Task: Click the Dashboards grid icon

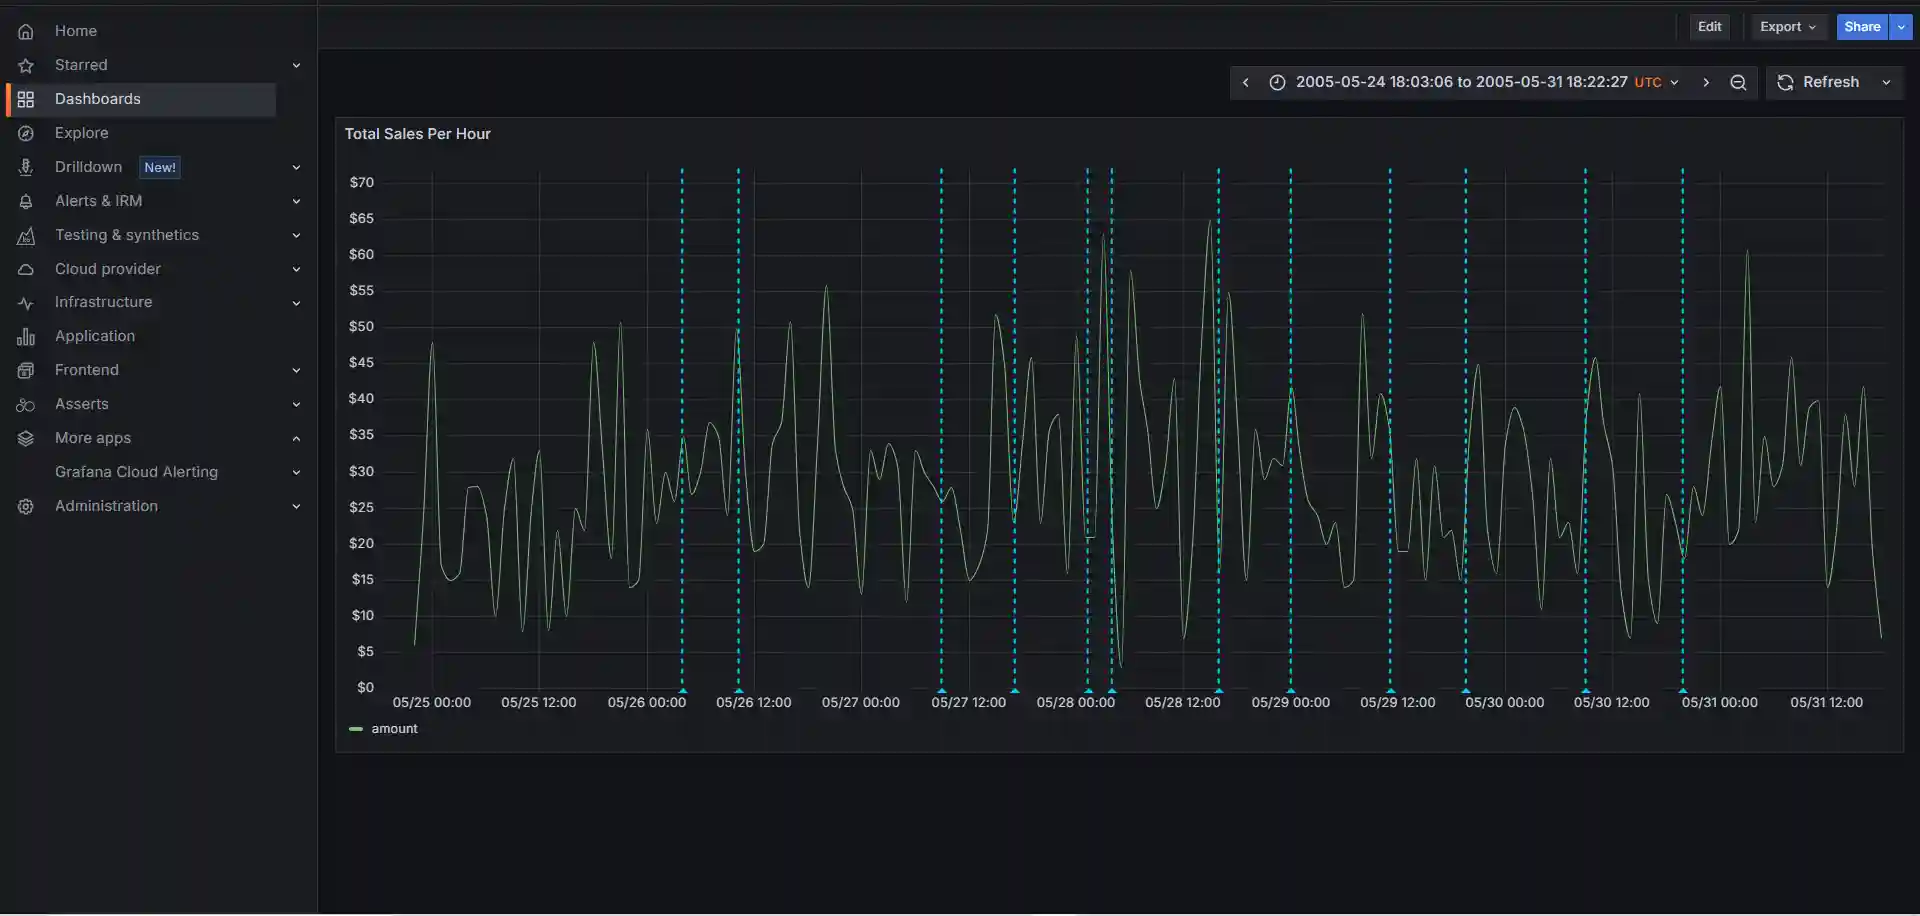Action: coord(26,99)
